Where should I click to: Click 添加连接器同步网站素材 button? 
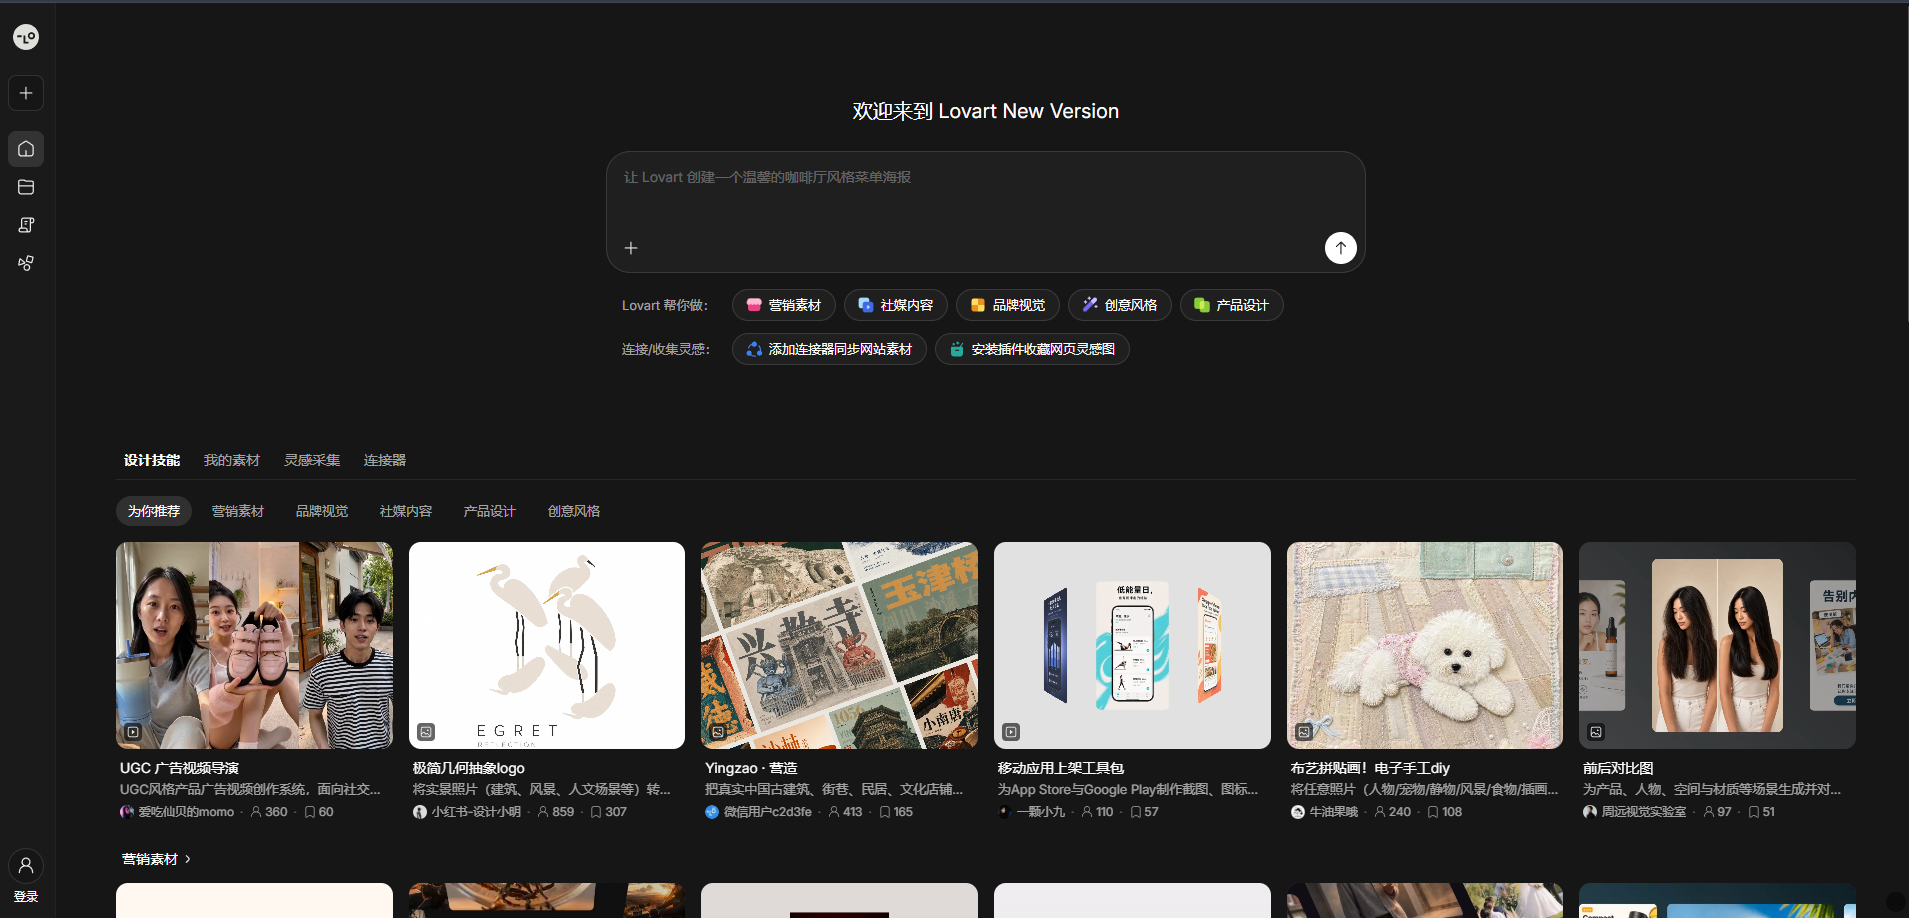pos(829,349)
